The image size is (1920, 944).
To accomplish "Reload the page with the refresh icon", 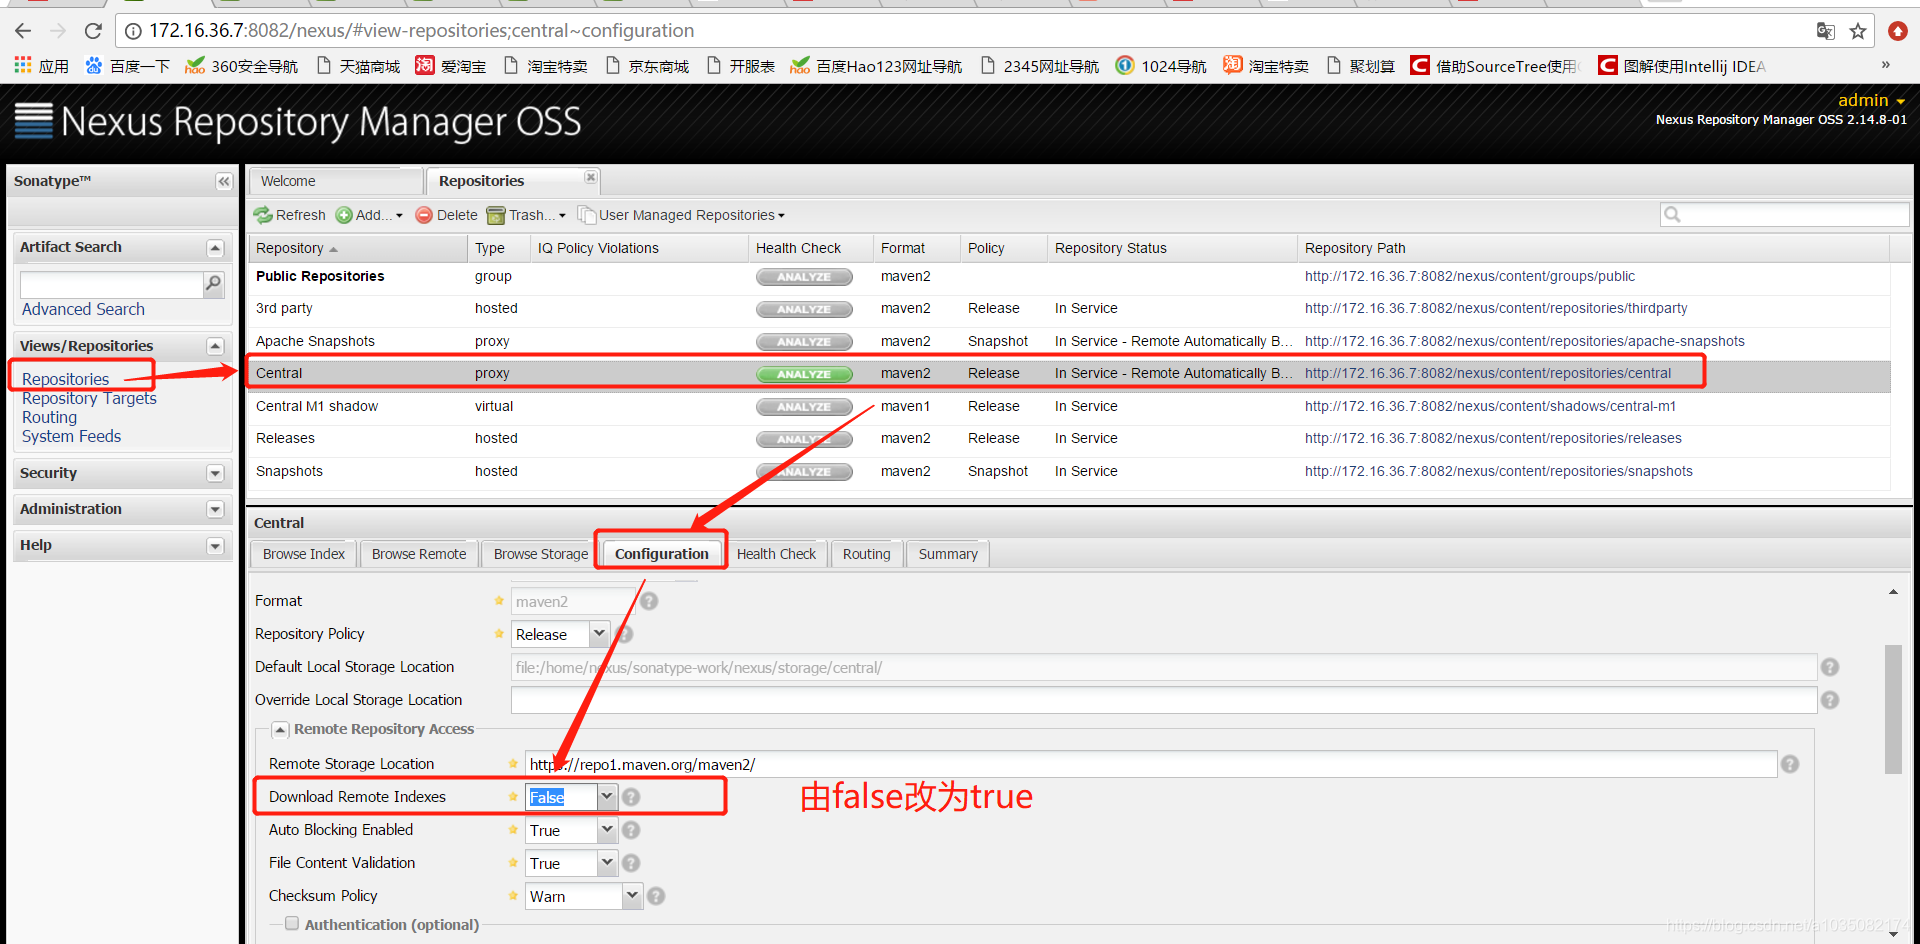I will point(93,31).
